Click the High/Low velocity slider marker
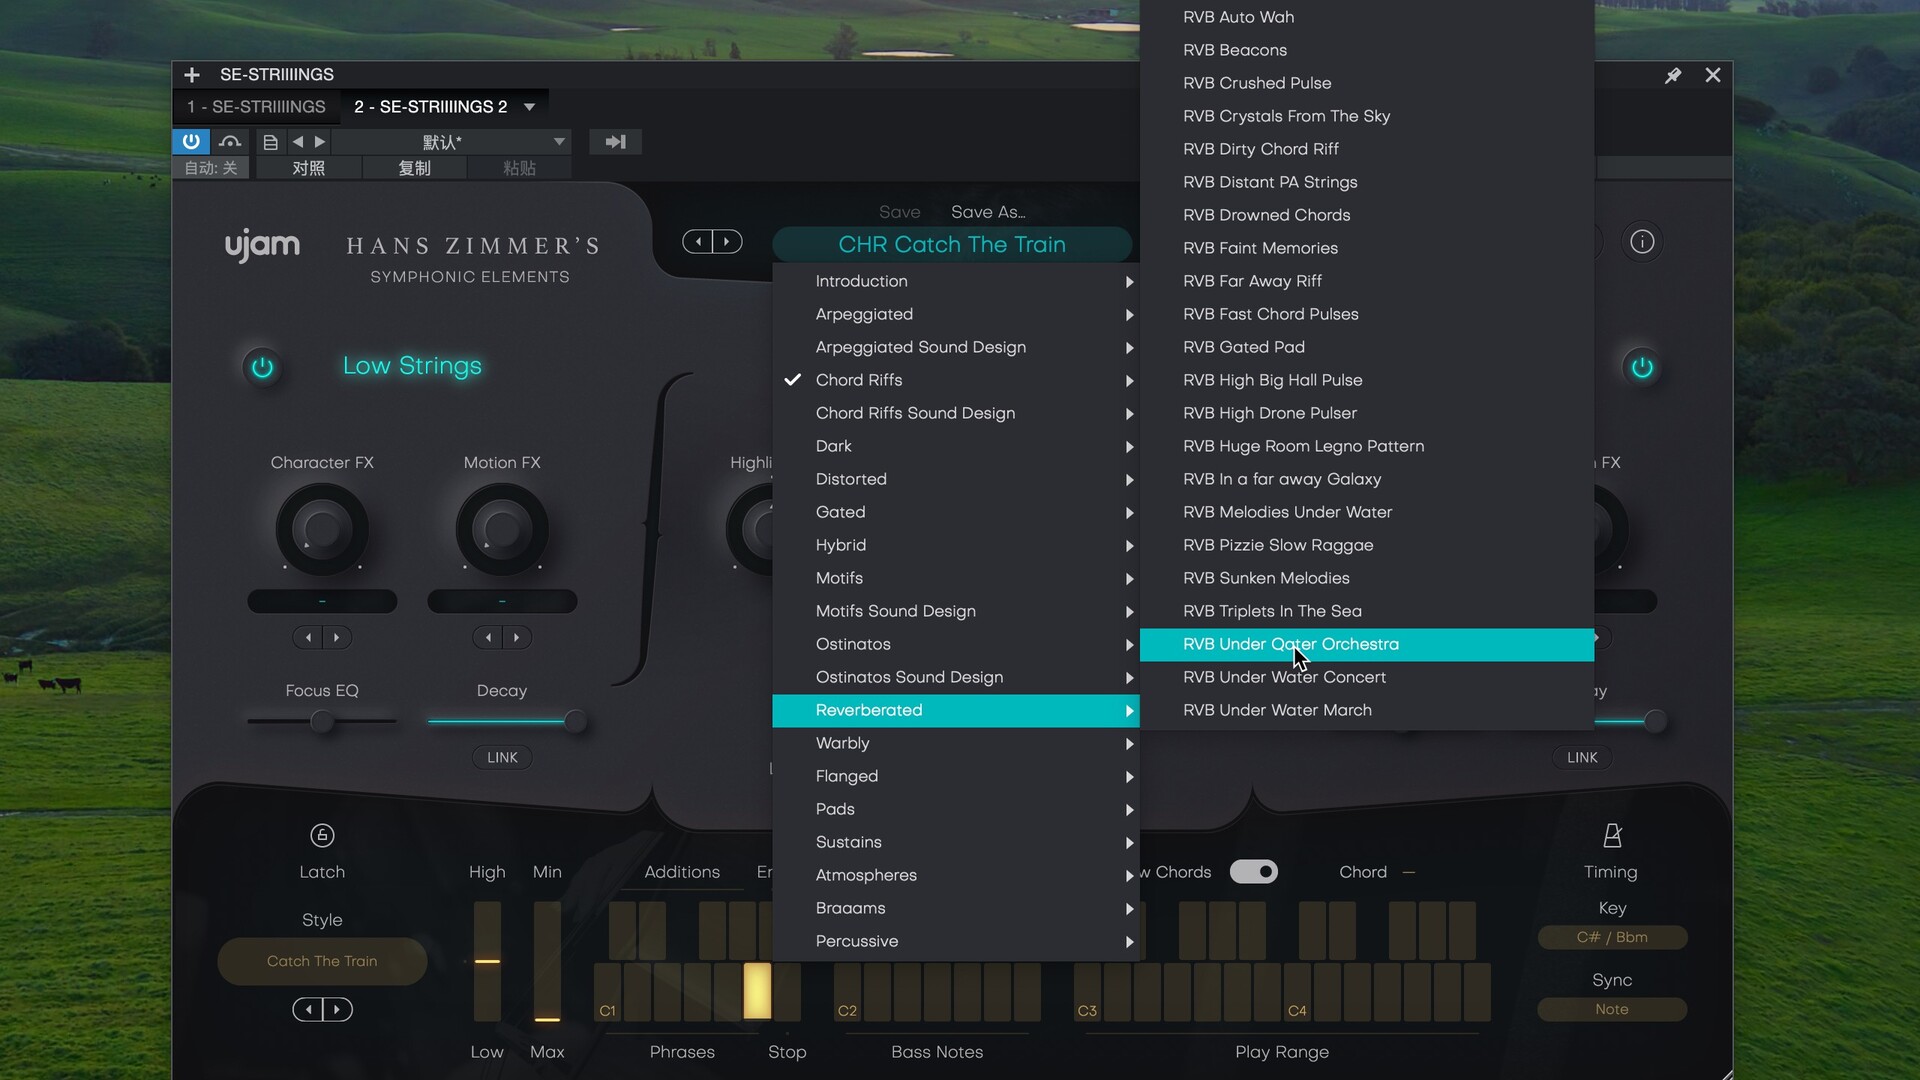The height and width of the screenshot is (1080, 1920). [487, 961]
